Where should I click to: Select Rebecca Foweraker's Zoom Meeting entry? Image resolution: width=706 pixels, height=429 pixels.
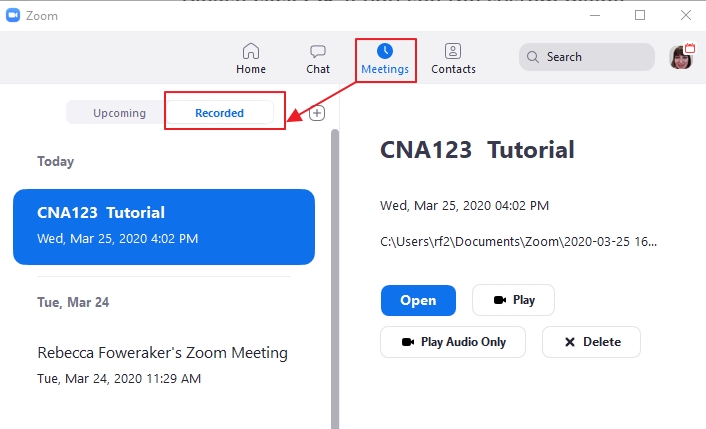[164, 365]
